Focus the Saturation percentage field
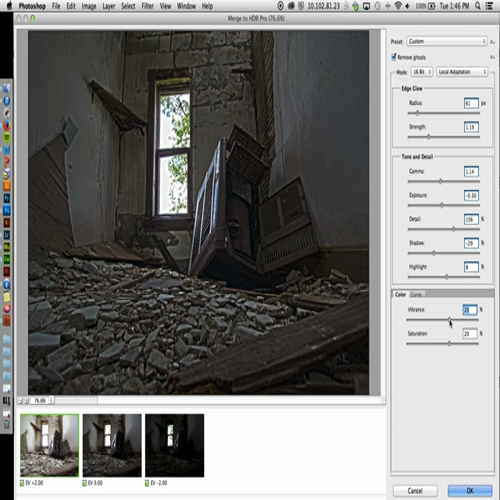500x500 pixels. click(470, 333)
